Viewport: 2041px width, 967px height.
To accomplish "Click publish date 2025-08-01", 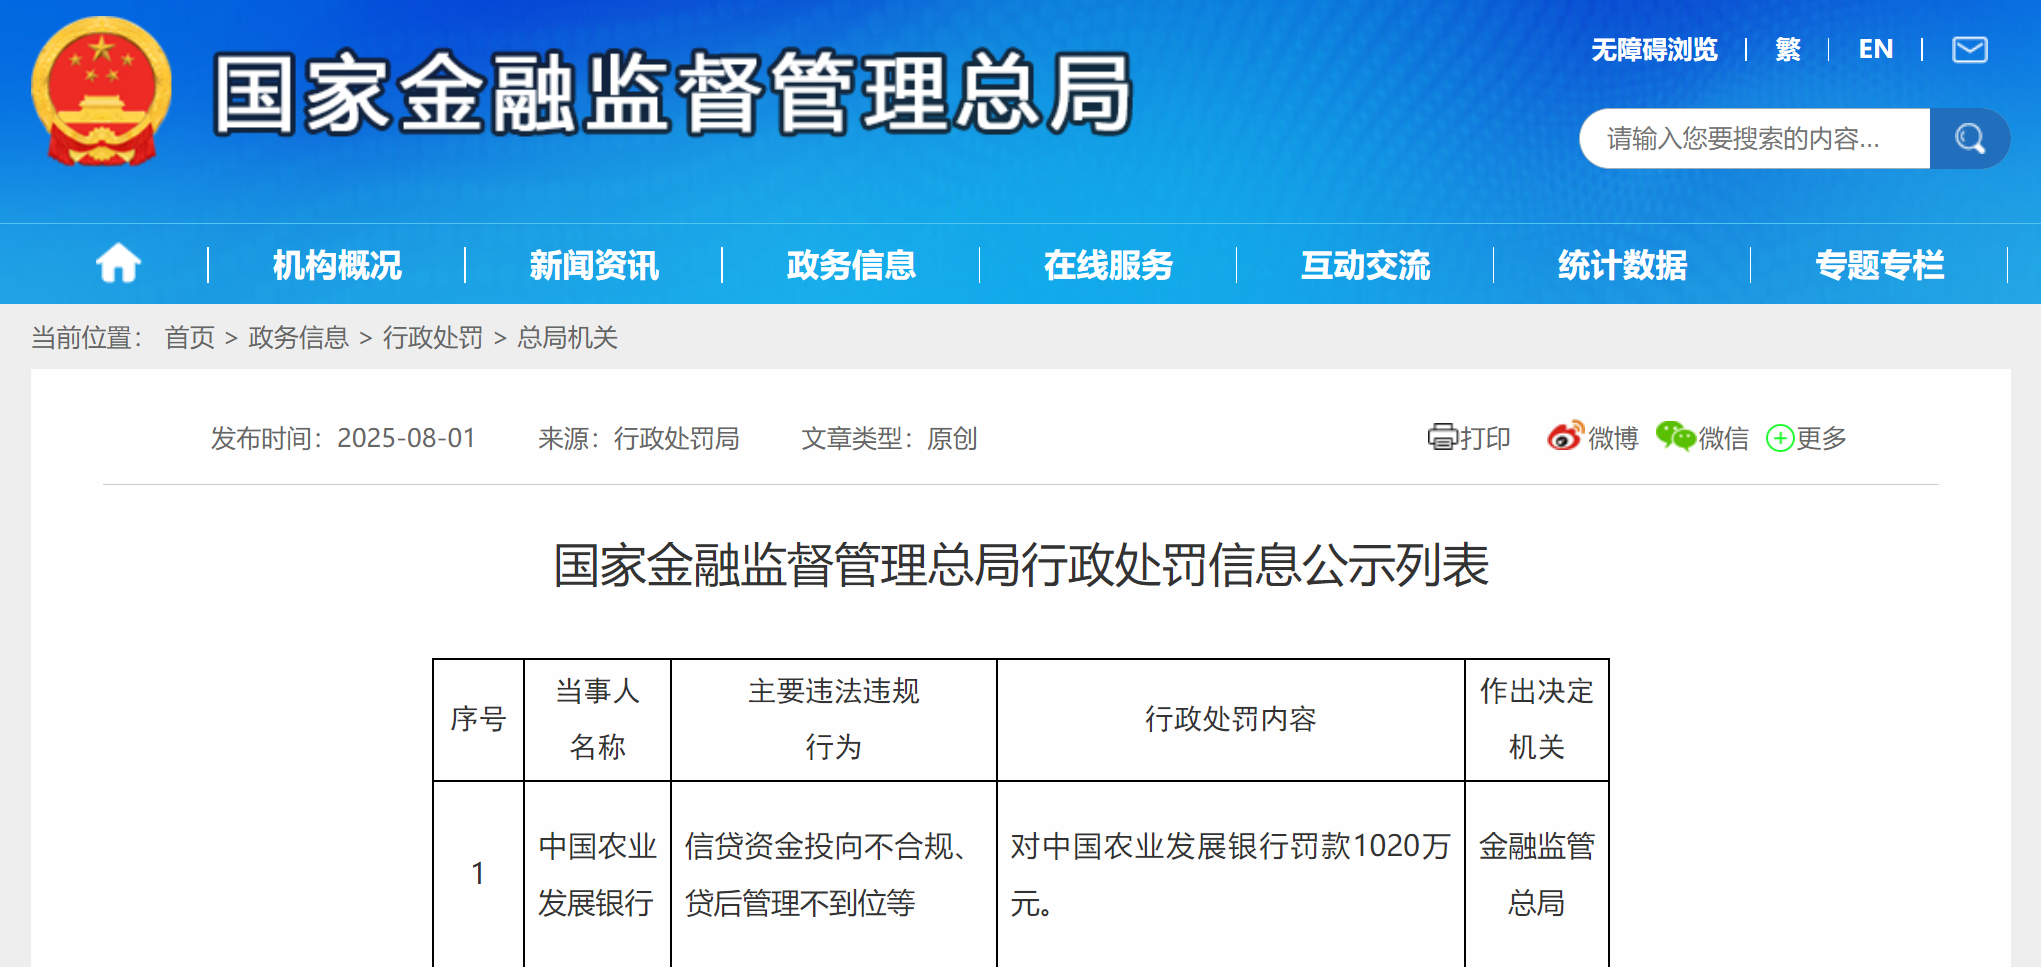I will point(406,438).
